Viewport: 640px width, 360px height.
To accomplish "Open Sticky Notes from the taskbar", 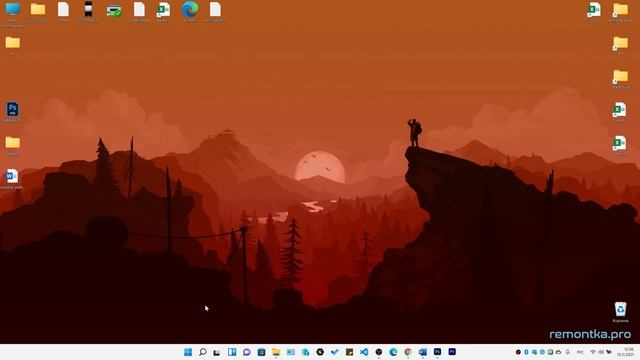I will pos(349,352).
